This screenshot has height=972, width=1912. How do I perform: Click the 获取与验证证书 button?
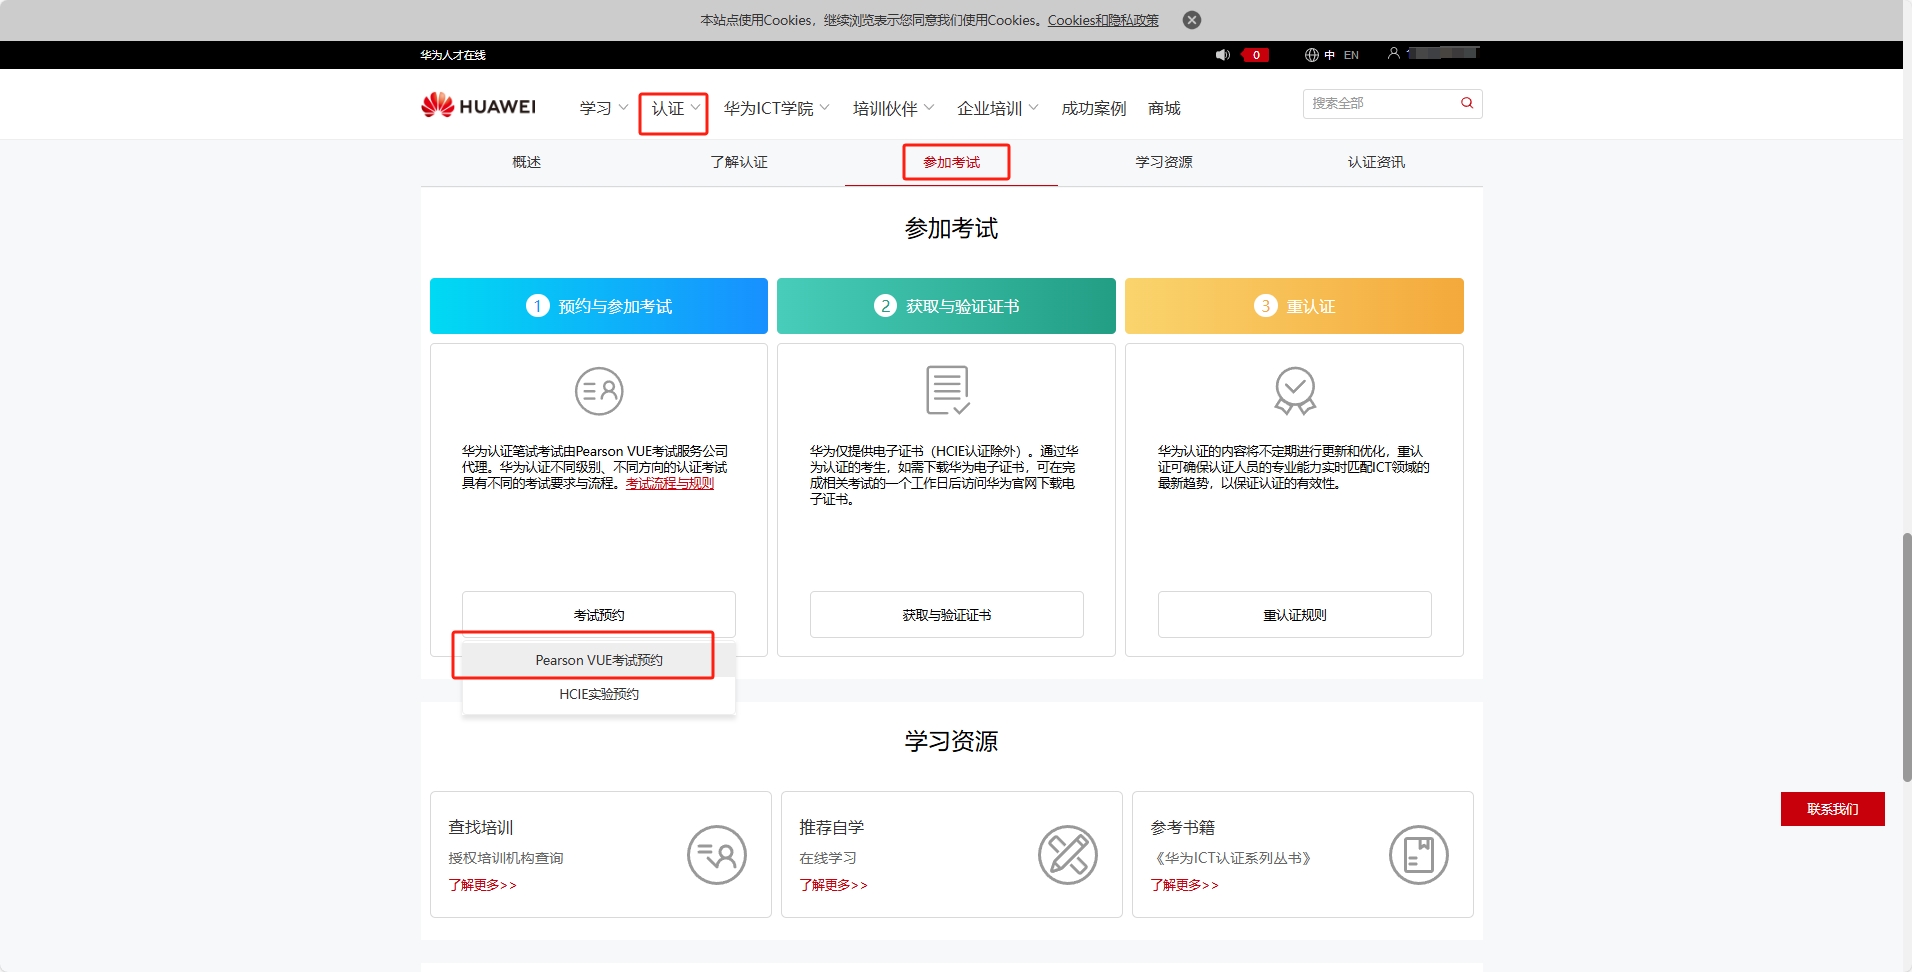(x=947, y=615)
